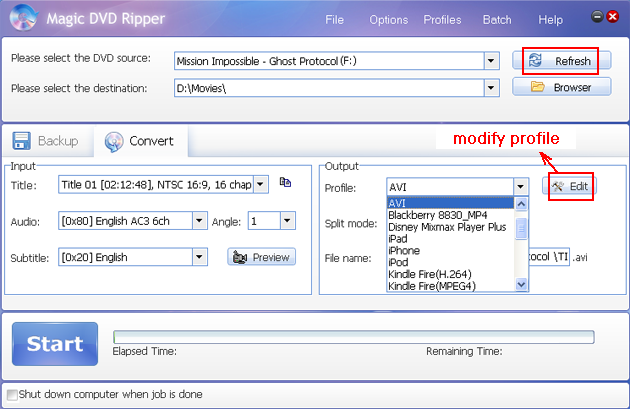
Task: Select Blackberry 8830_MP4 profile
Action: point(450,215)
